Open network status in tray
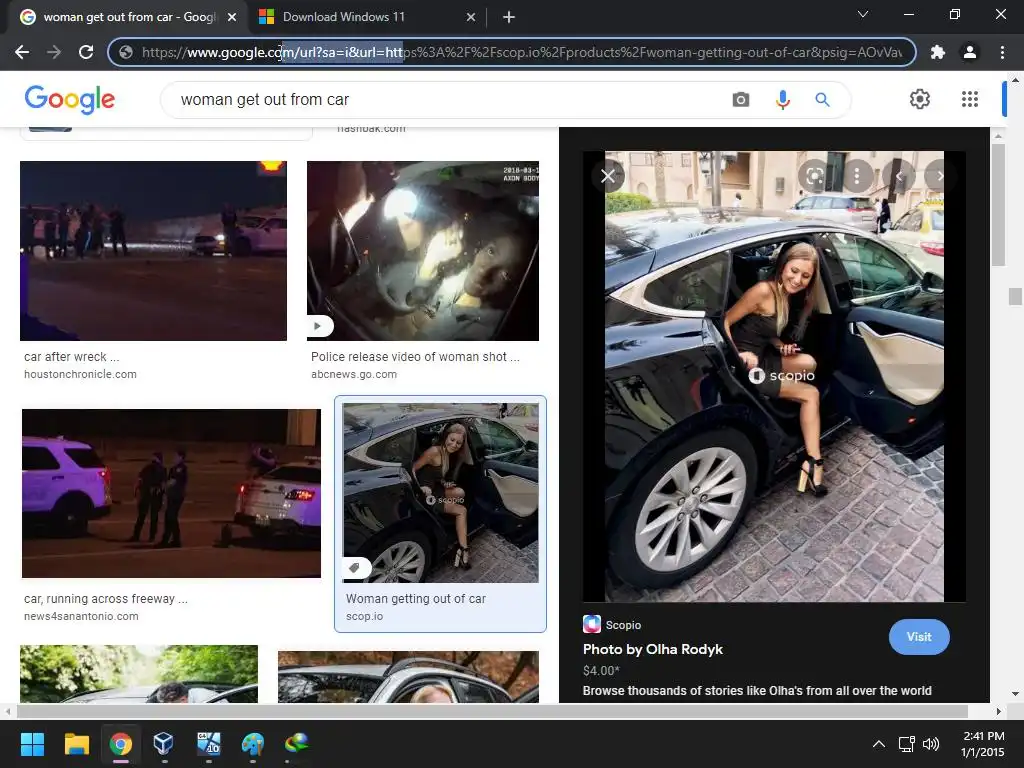This screenshot has height=768, width=1024. tap(906, 743)
